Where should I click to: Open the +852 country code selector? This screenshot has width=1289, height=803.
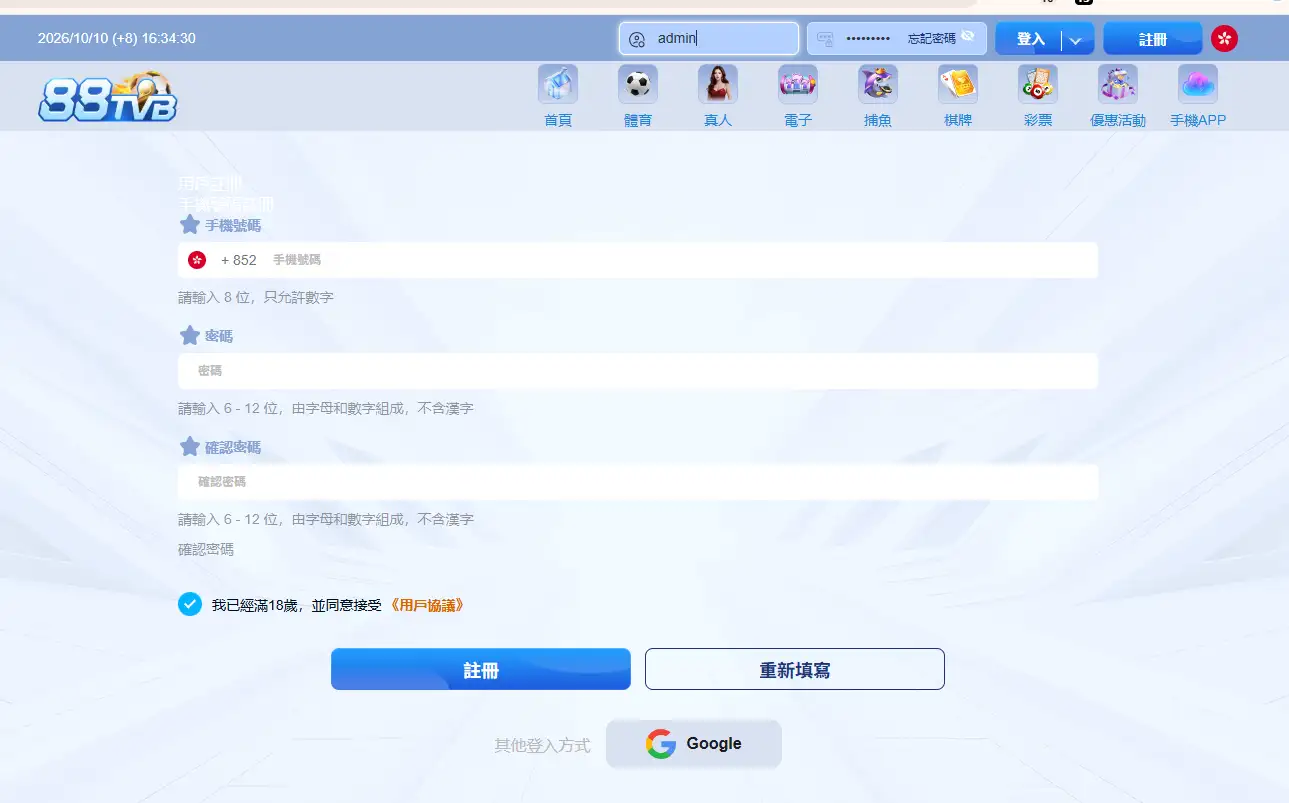223,260
